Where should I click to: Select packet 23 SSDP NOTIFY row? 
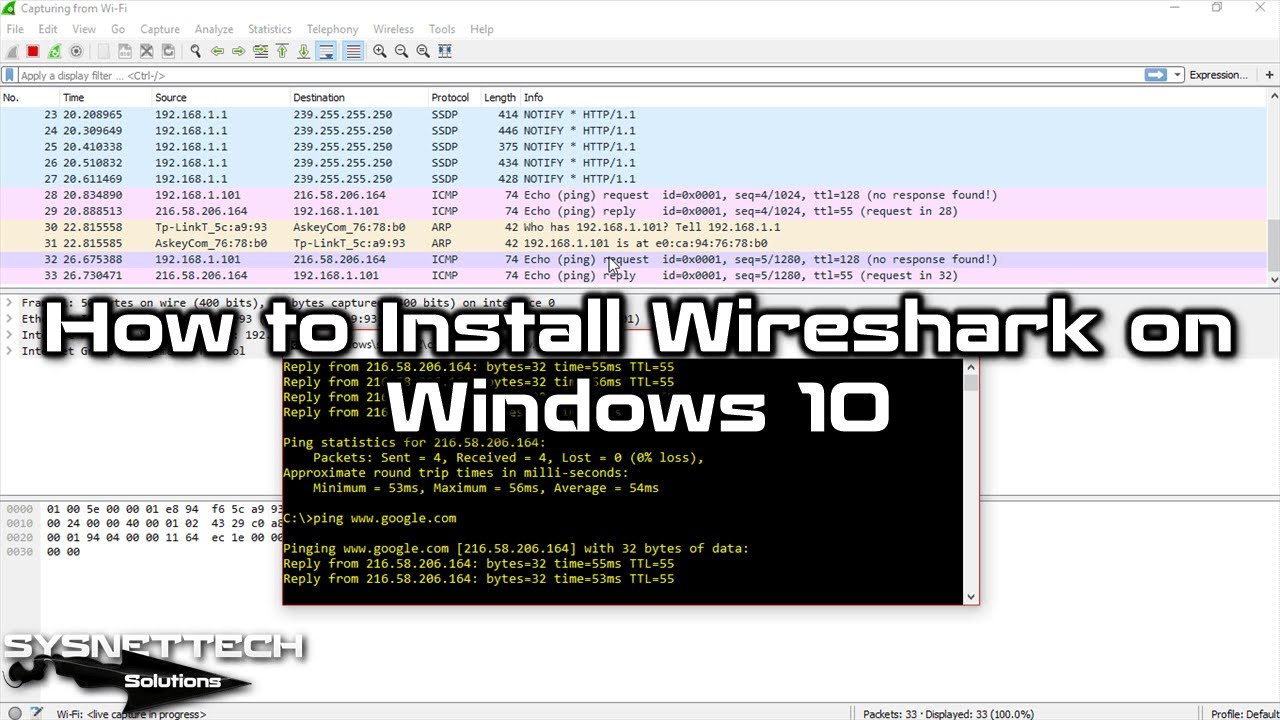click(x=634, y=115)
